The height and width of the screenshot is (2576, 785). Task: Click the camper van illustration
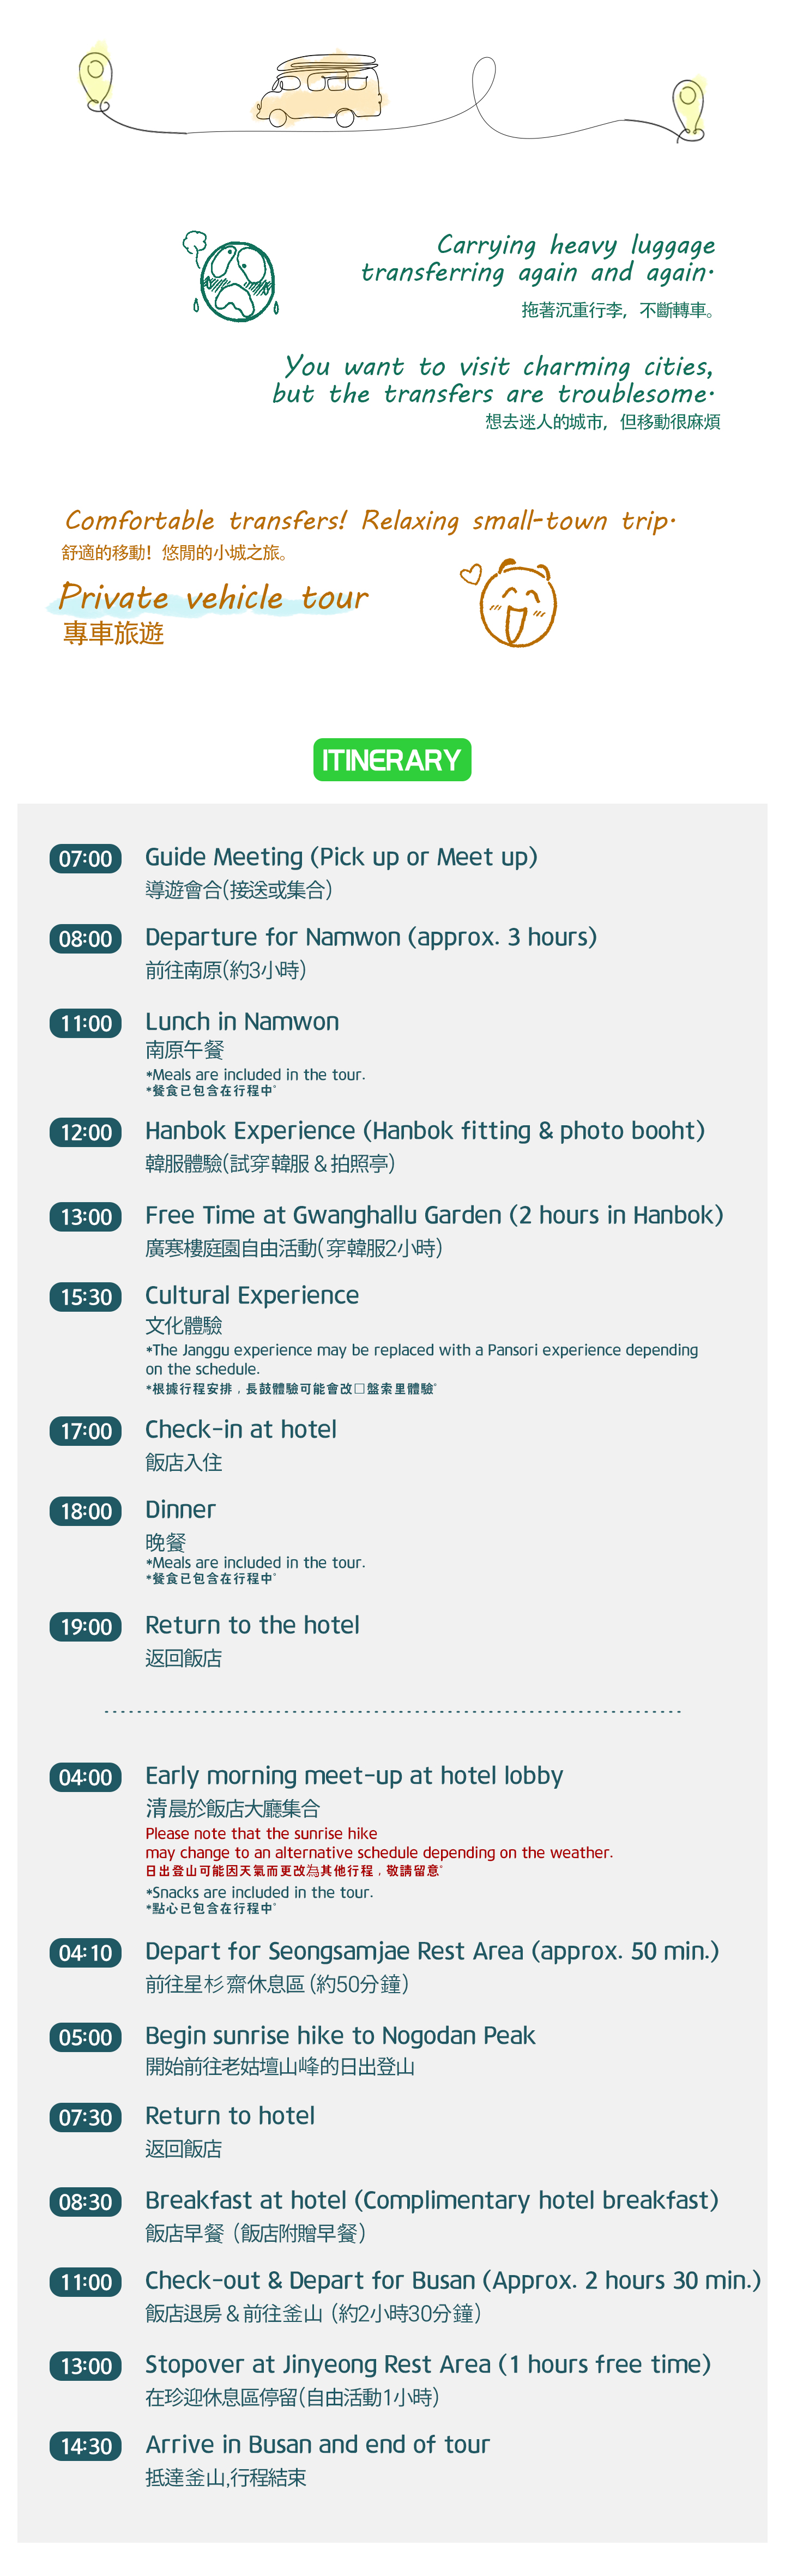click(319, 91)
